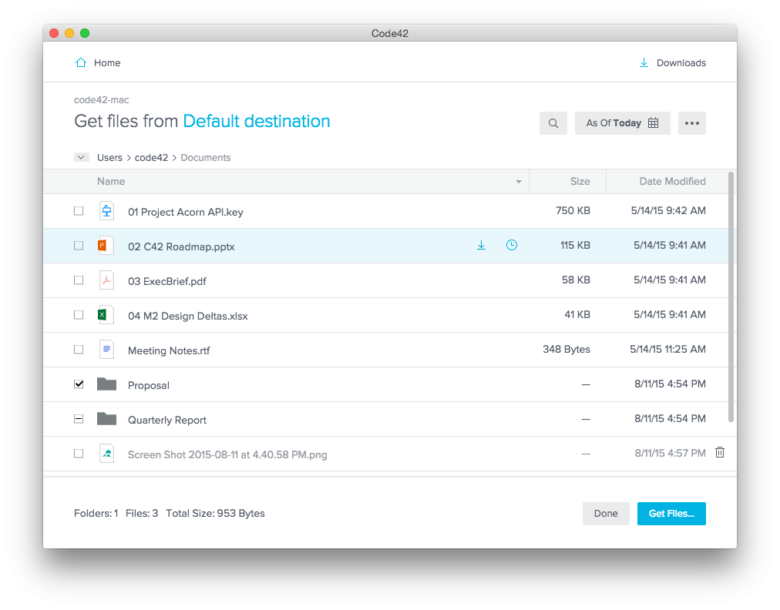Download 02 C42 Roadmap.pptx via arrow icon
Image resolution: width=780 pixels, height=610 pixels.
click(x=481, y=245)
